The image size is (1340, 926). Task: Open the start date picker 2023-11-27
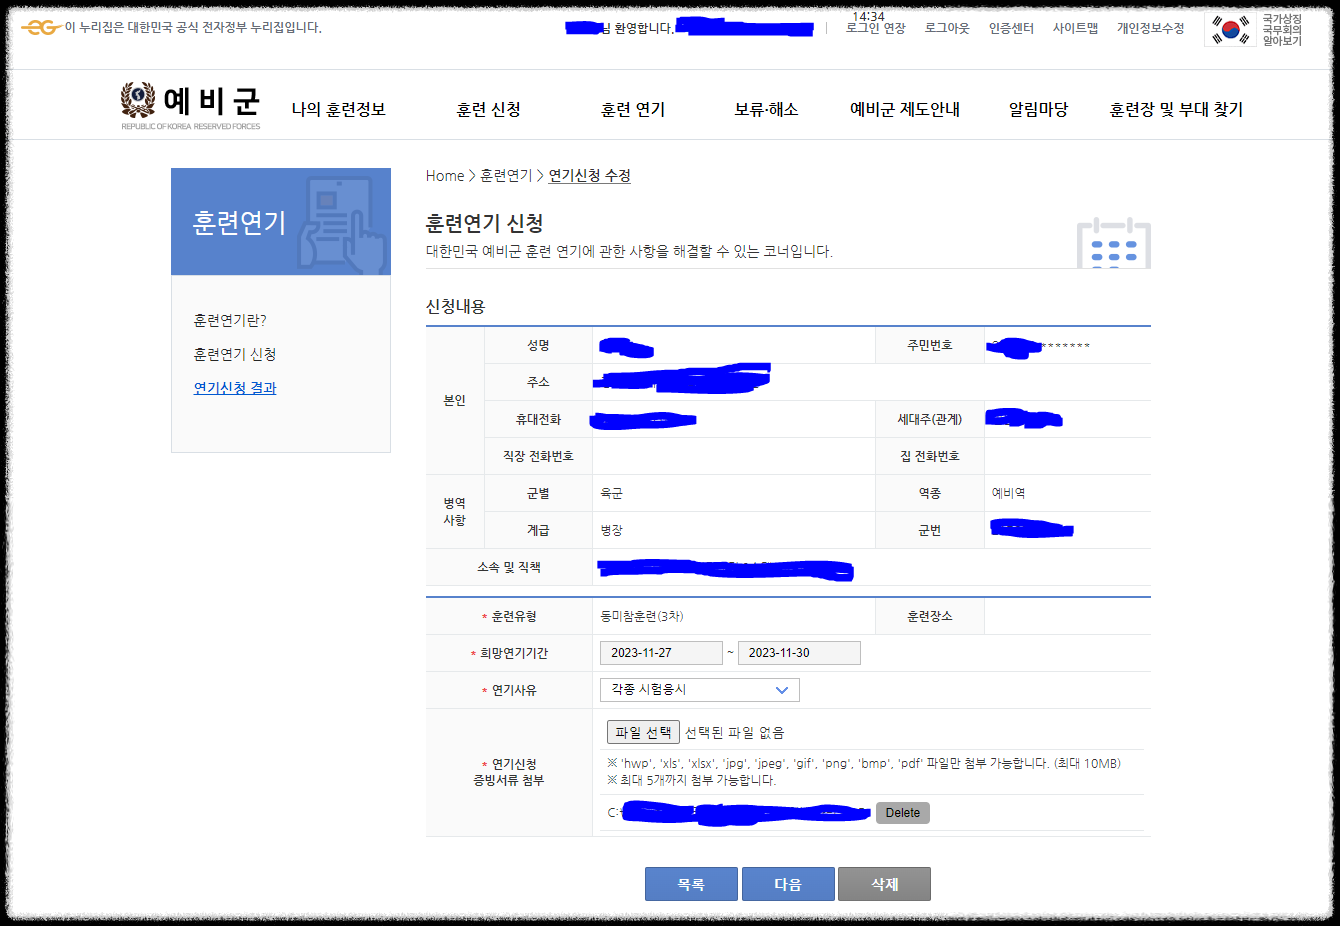point(661,652)
